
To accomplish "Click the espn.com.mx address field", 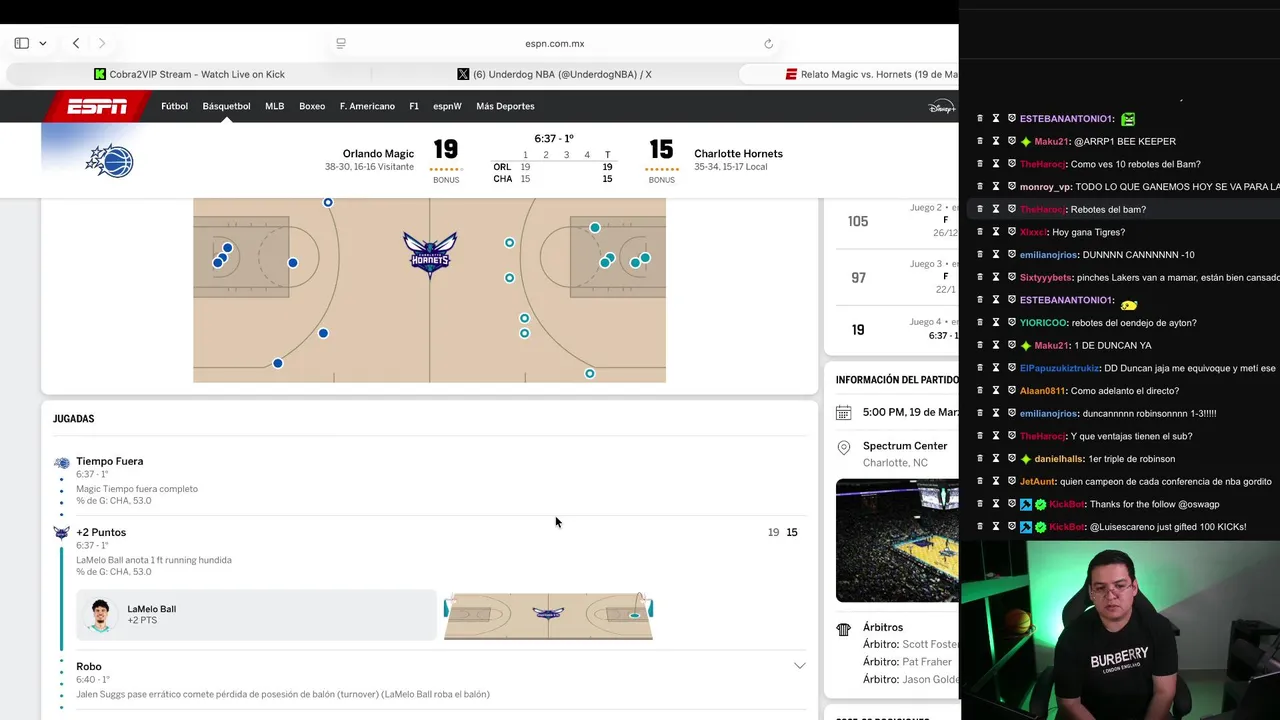I will tap(555, 43).
